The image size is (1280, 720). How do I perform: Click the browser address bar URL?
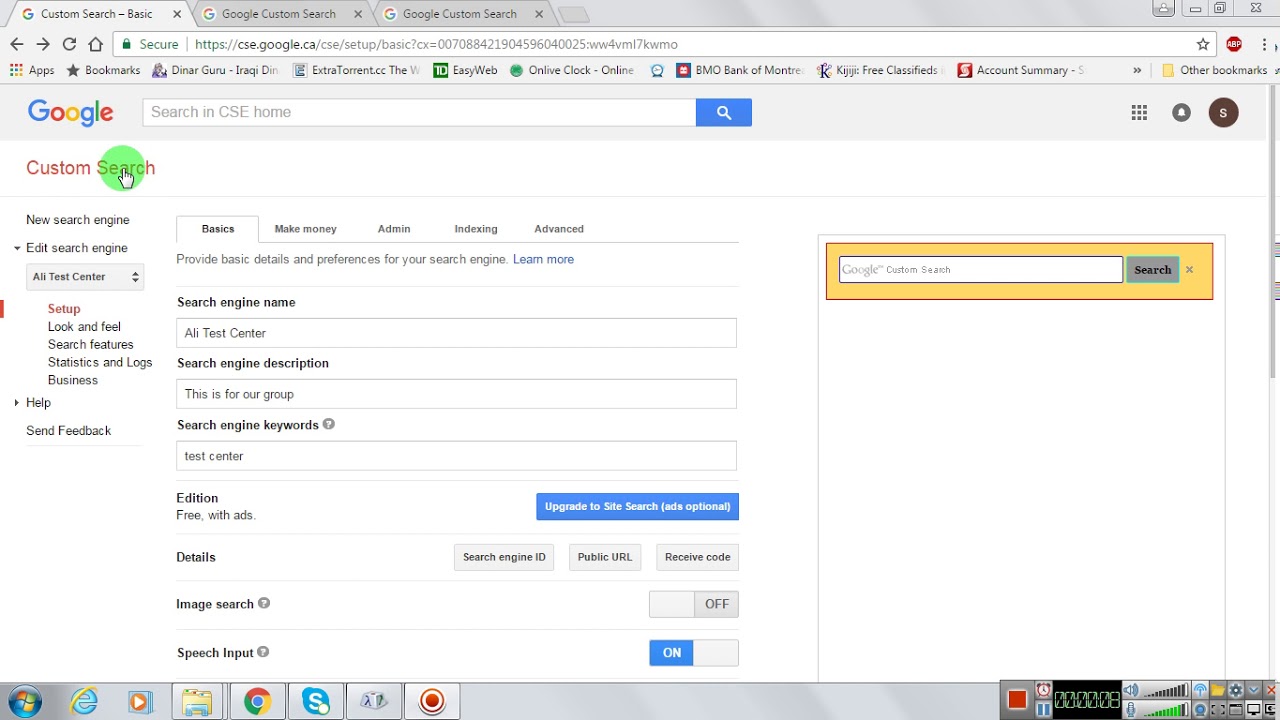pyautogui.click(x=436, y=44)
